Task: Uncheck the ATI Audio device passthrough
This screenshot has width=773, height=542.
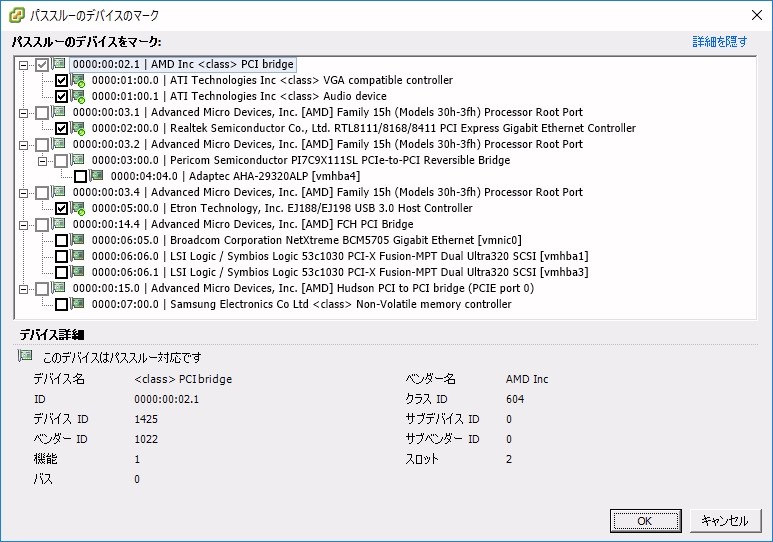Action: point(61,96)
